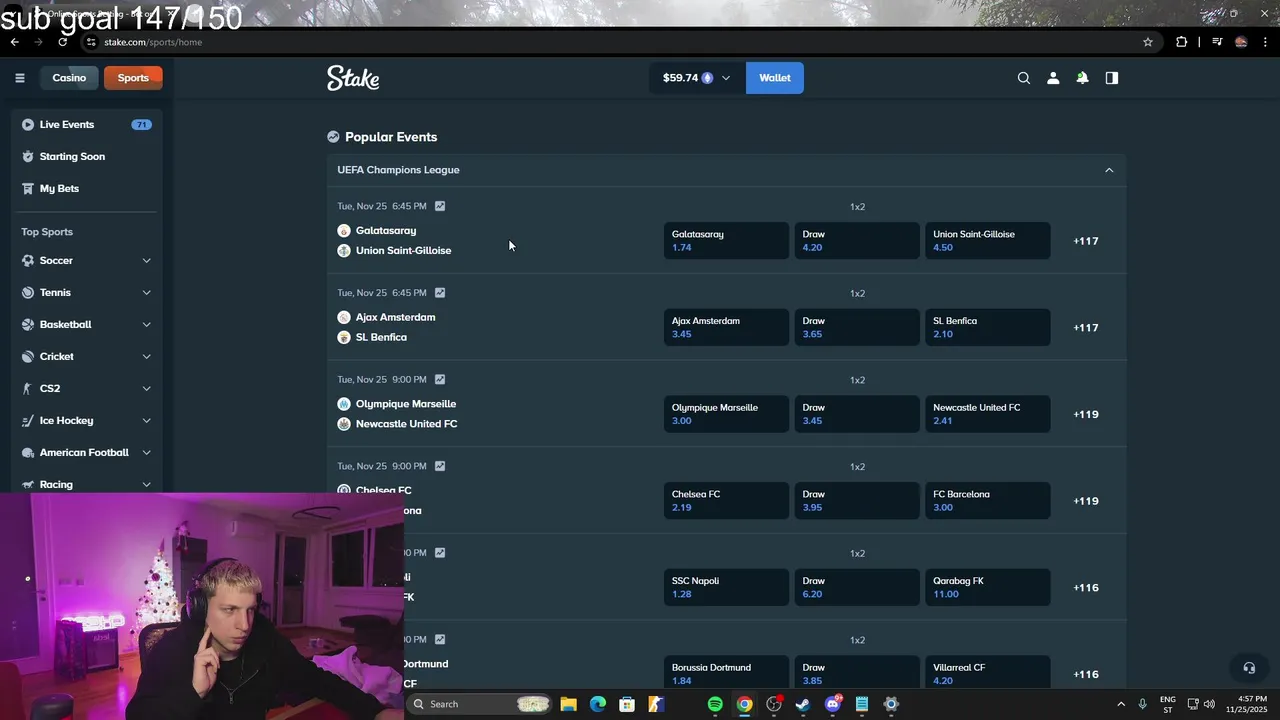The width and height of the screenshot is (1280, 720).
Task: Bet on Union Saint-Gilloise at 4.50
Action: click(x=988, y=241)
